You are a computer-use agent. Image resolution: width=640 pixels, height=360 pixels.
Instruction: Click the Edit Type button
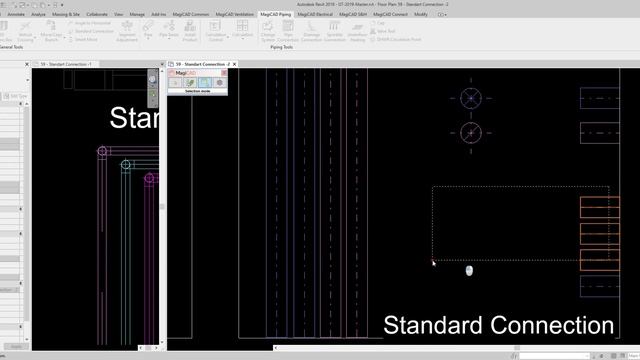(15, 96)
